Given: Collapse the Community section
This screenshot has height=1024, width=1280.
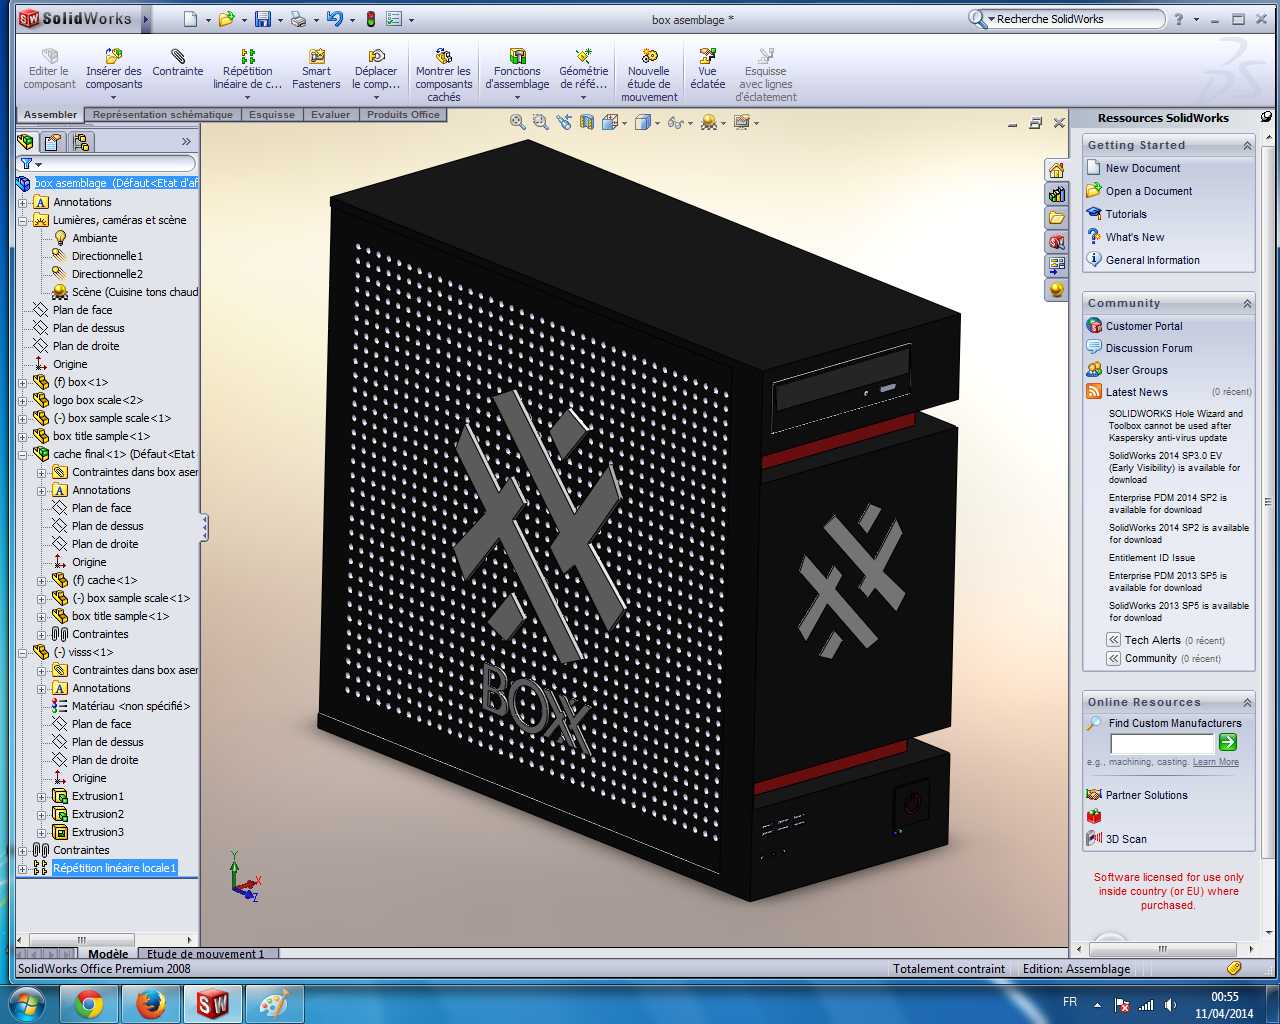Looking at the screenshot, I should pos(1247,304).
